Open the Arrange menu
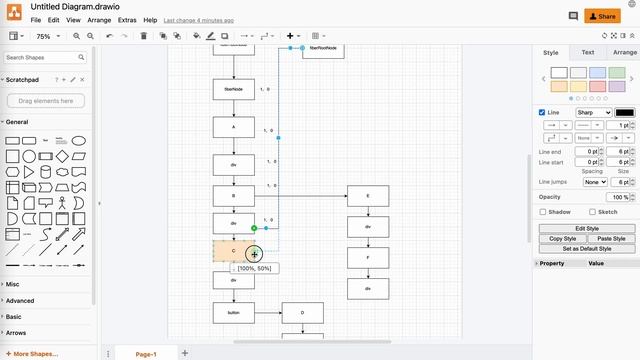Screen dimensions: 640x360 click(x=99, y=20)
